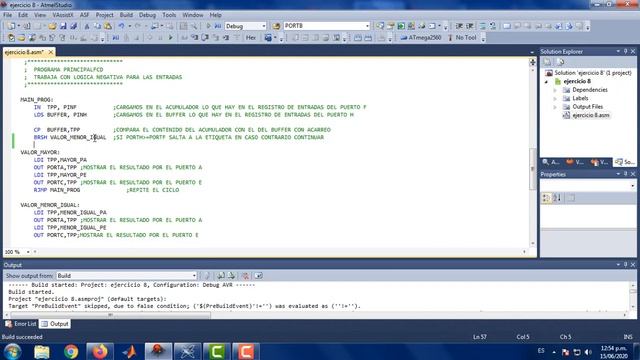Open the Edit menu

point(23,15)
